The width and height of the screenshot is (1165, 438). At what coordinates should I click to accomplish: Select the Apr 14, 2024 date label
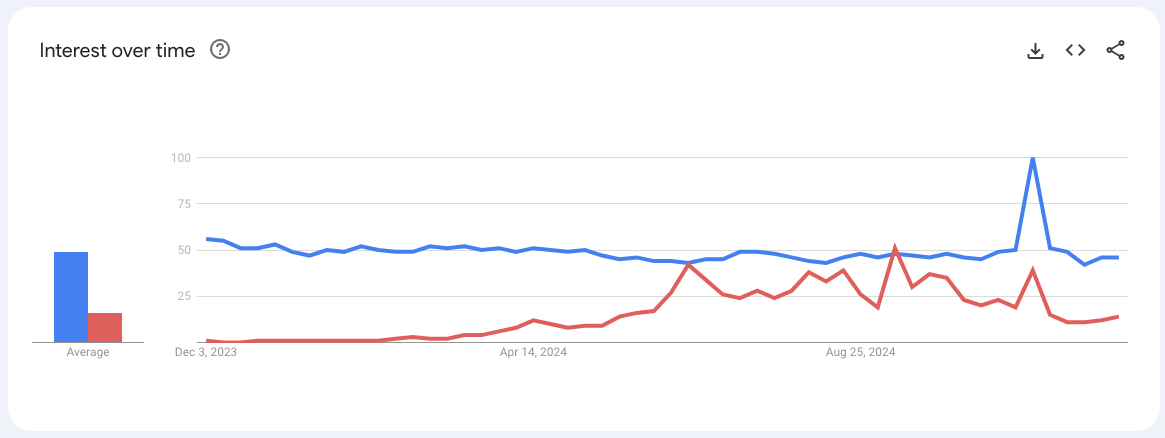pos(532,352)
